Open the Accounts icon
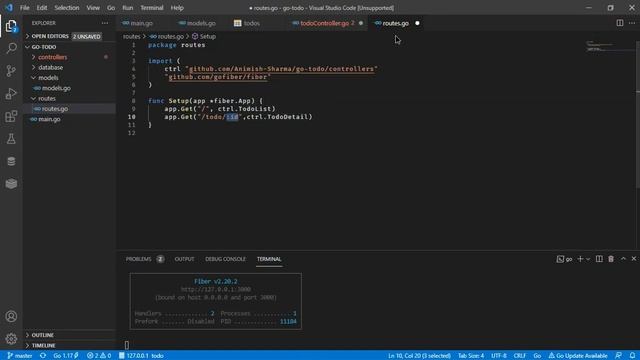The image size is (640, 360). [x=11, y=316]
